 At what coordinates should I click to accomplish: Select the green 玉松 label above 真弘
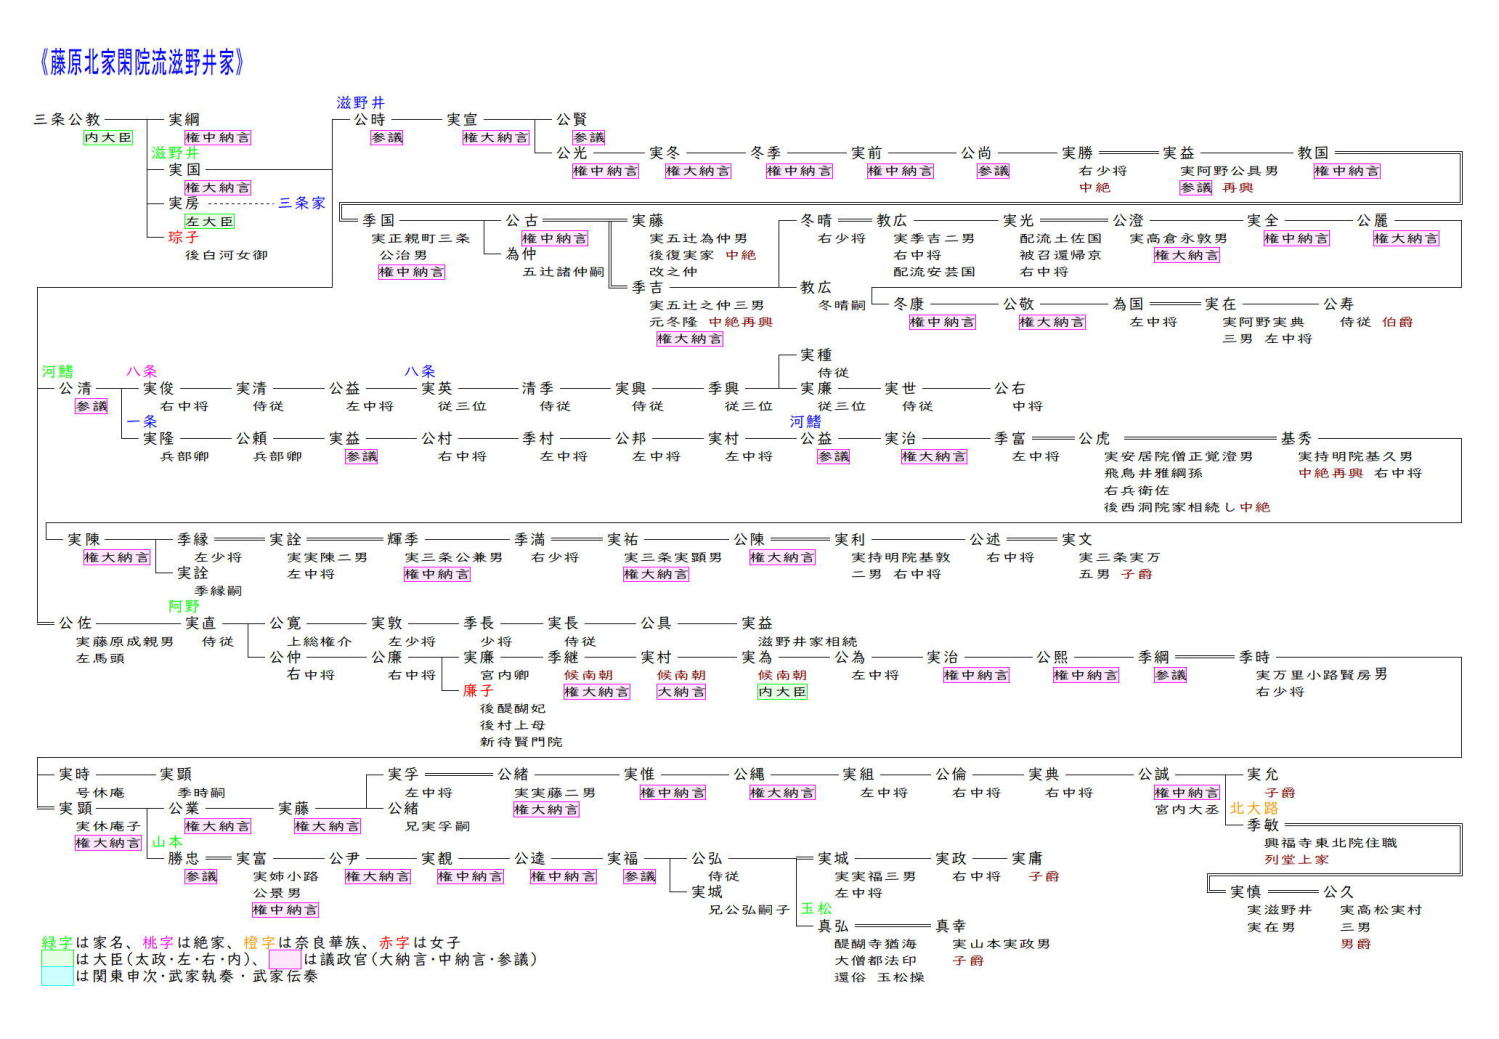(x=816, y=909)
